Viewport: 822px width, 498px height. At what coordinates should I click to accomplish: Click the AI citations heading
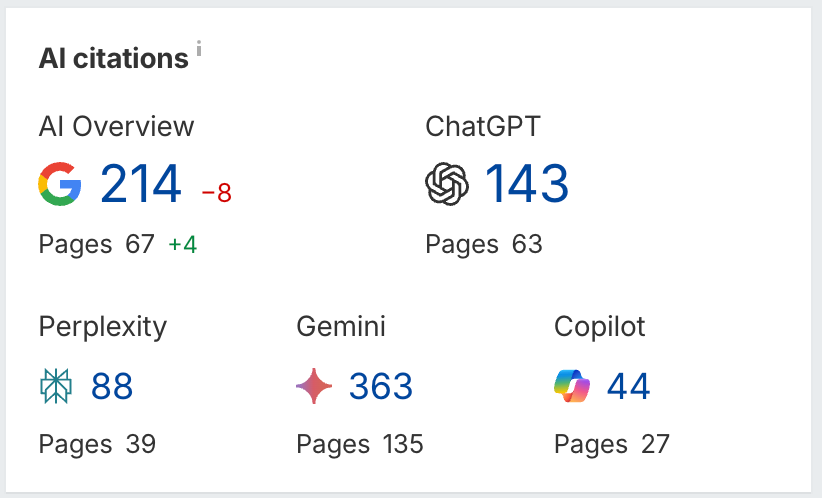click(x=113, y=58)
